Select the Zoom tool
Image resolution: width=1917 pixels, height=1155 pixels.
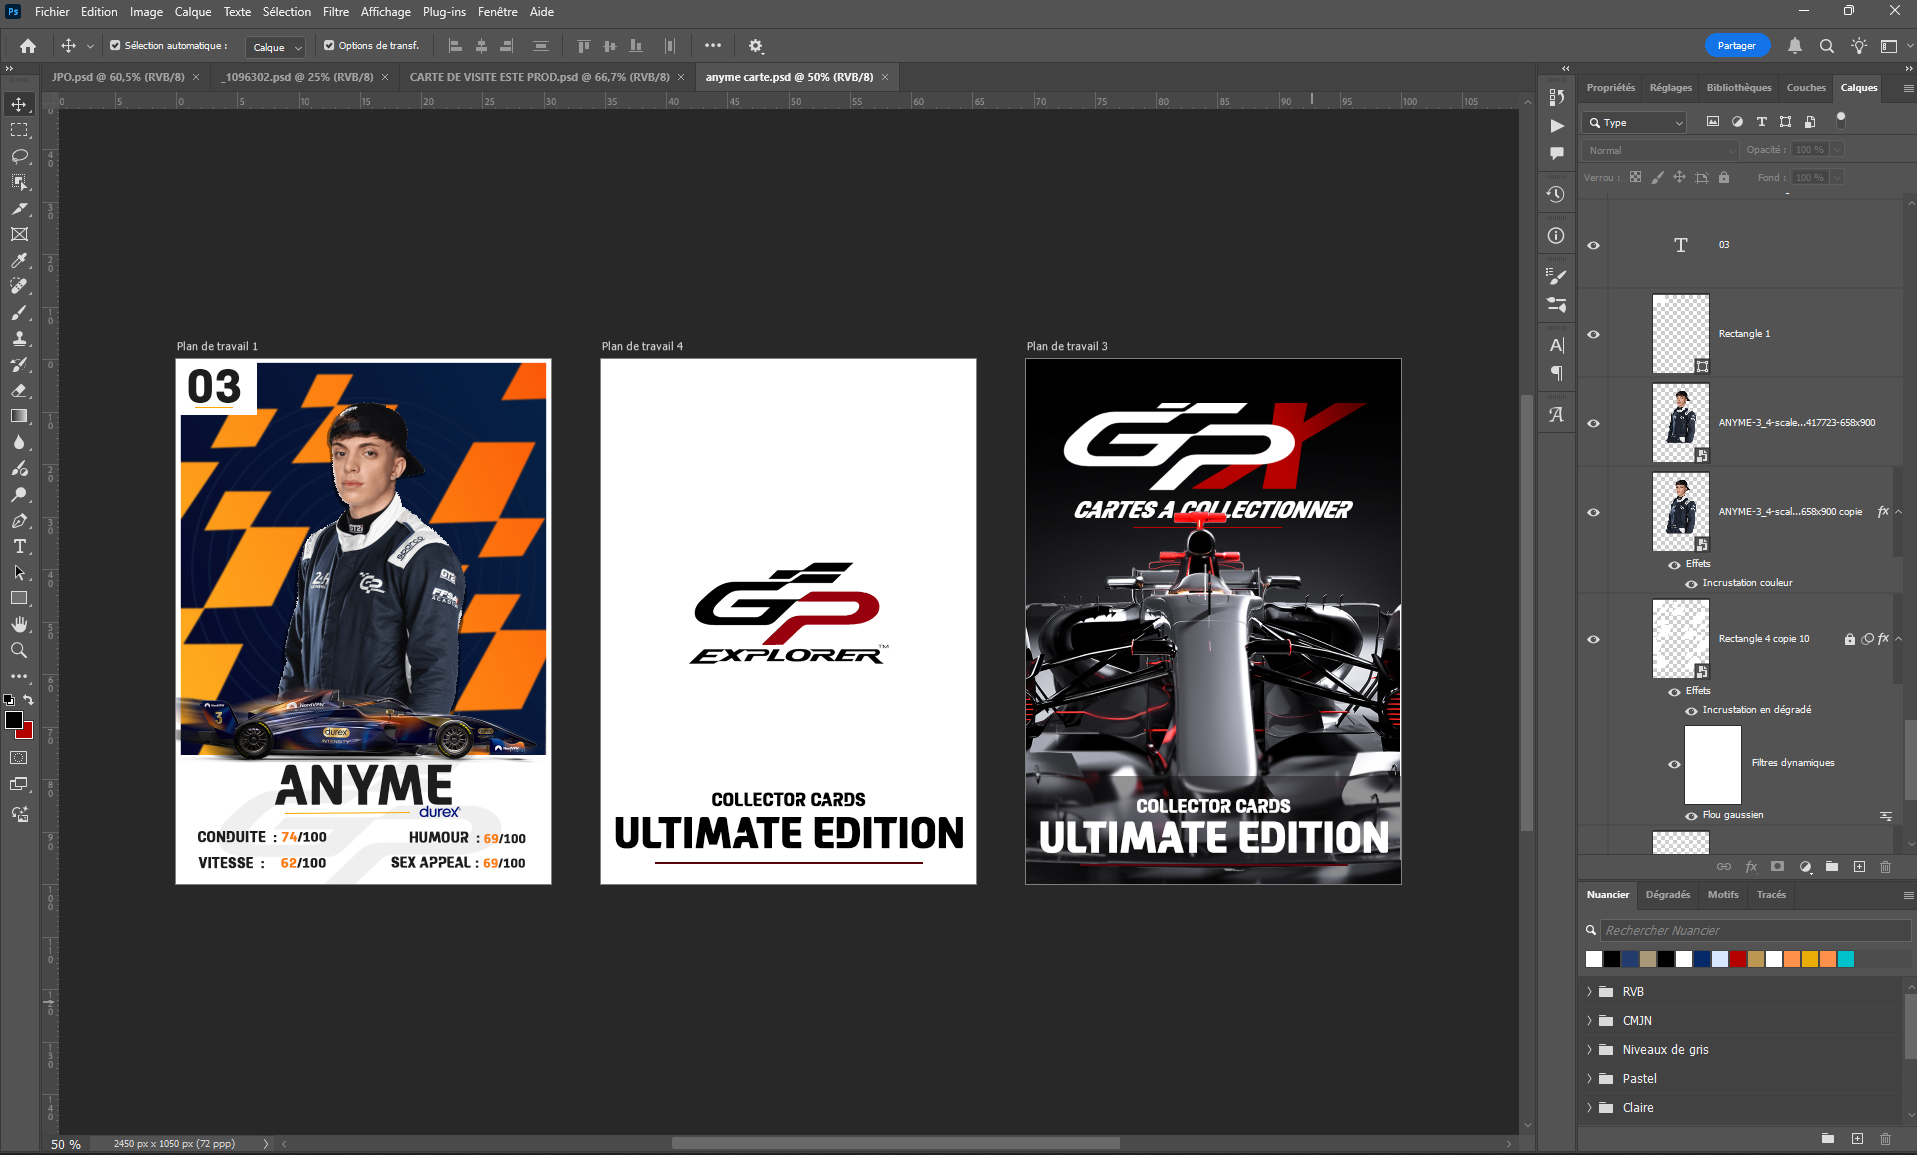(x=19, y=650)
